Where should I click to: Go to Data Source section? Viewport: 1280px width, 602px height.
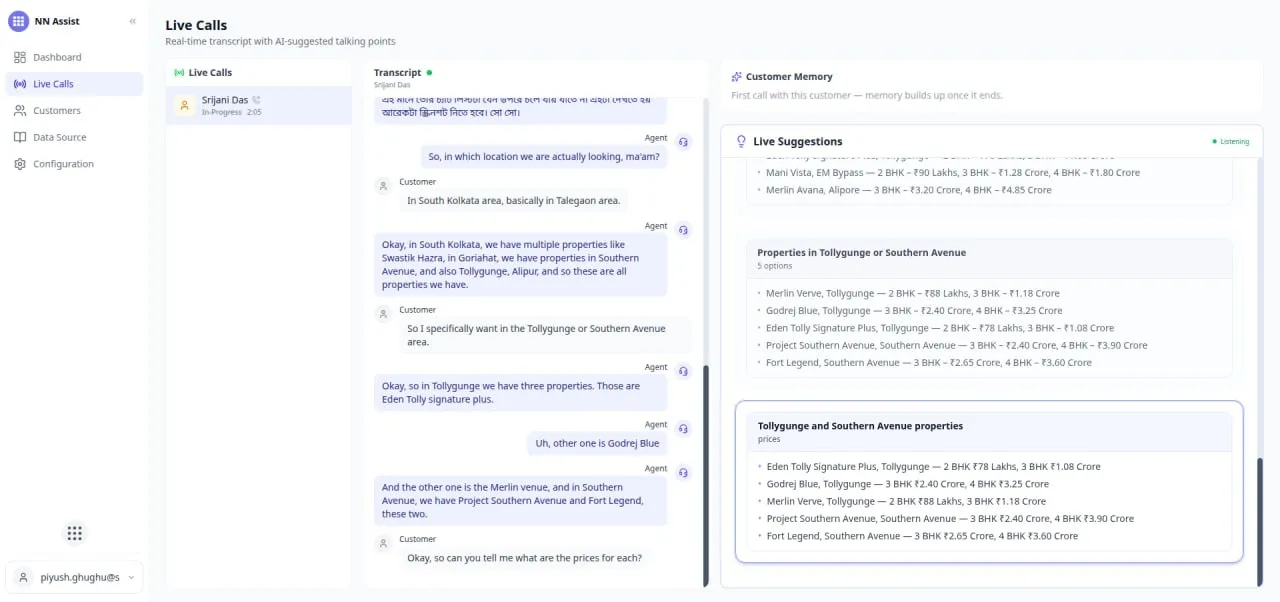click(74, 137)
